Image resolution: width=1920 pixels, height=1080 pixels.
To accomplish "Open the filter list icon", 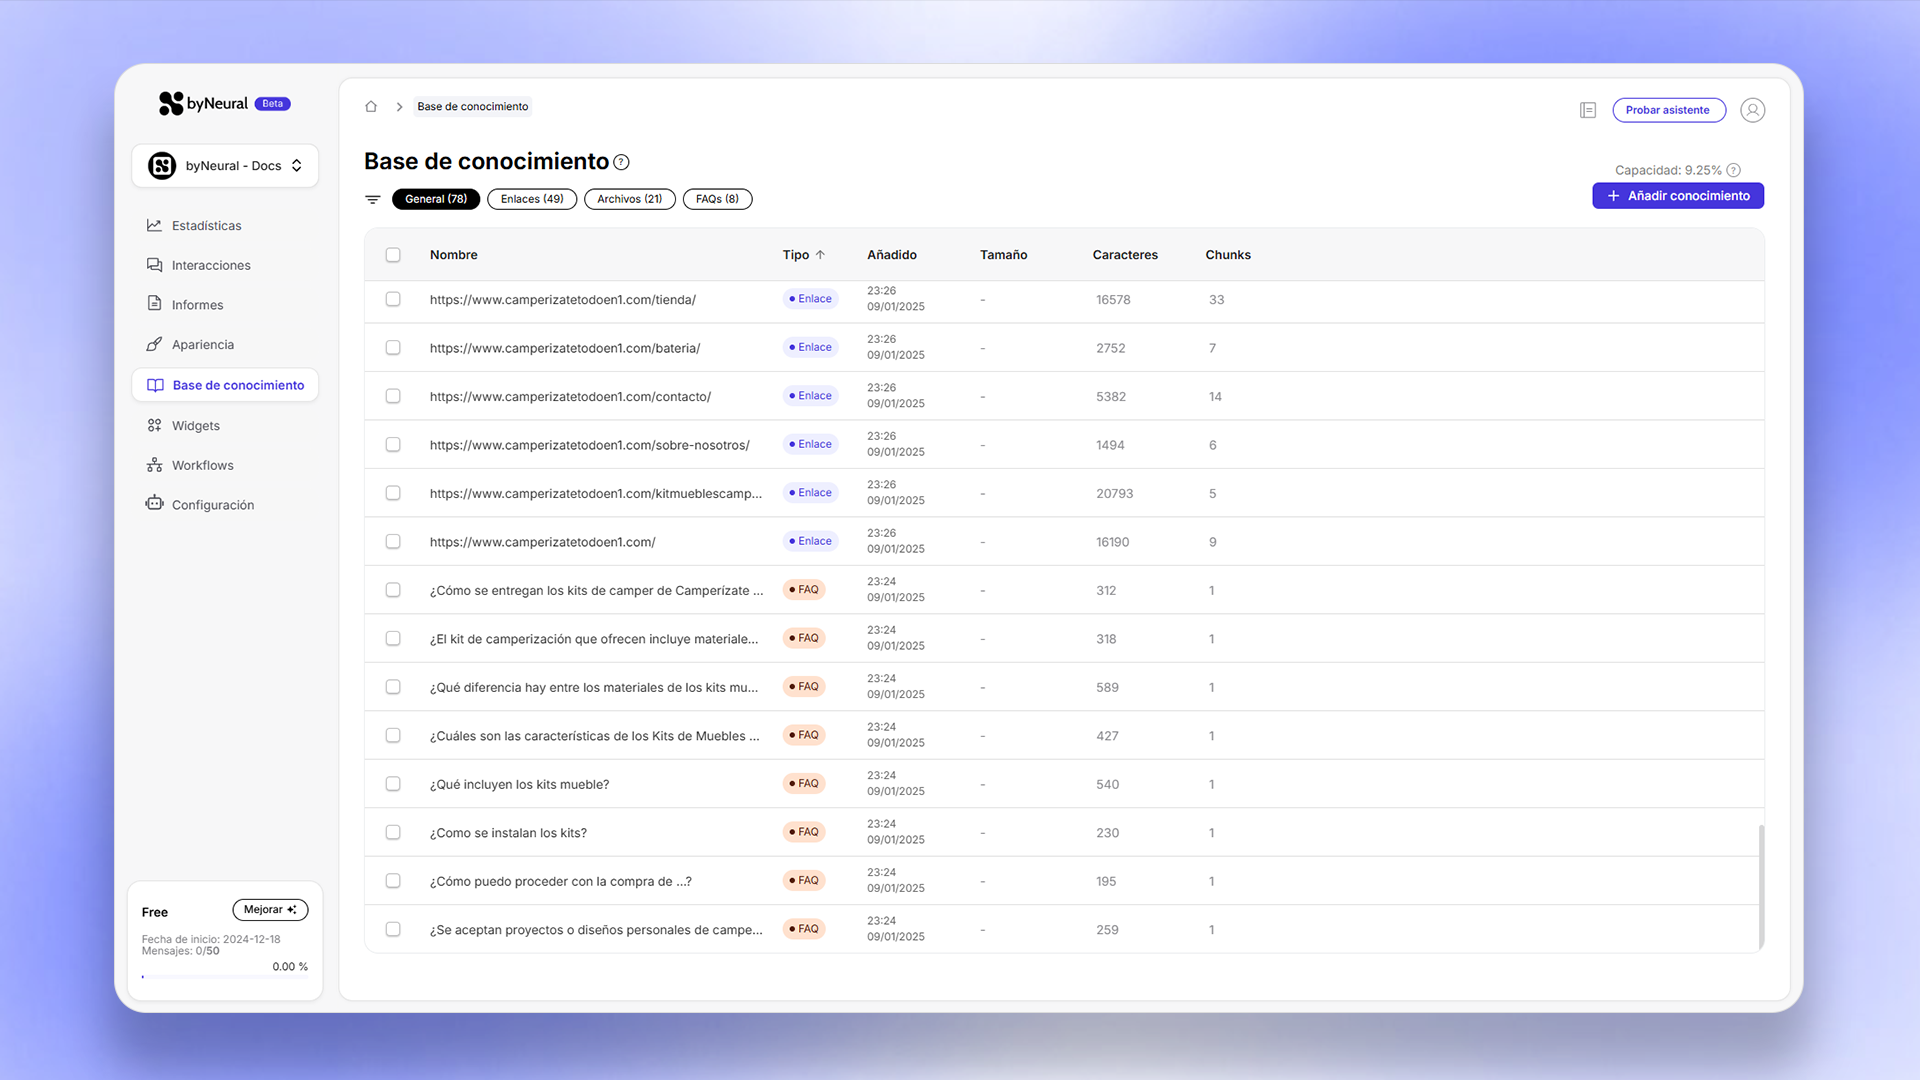I will tap(373, 199).
